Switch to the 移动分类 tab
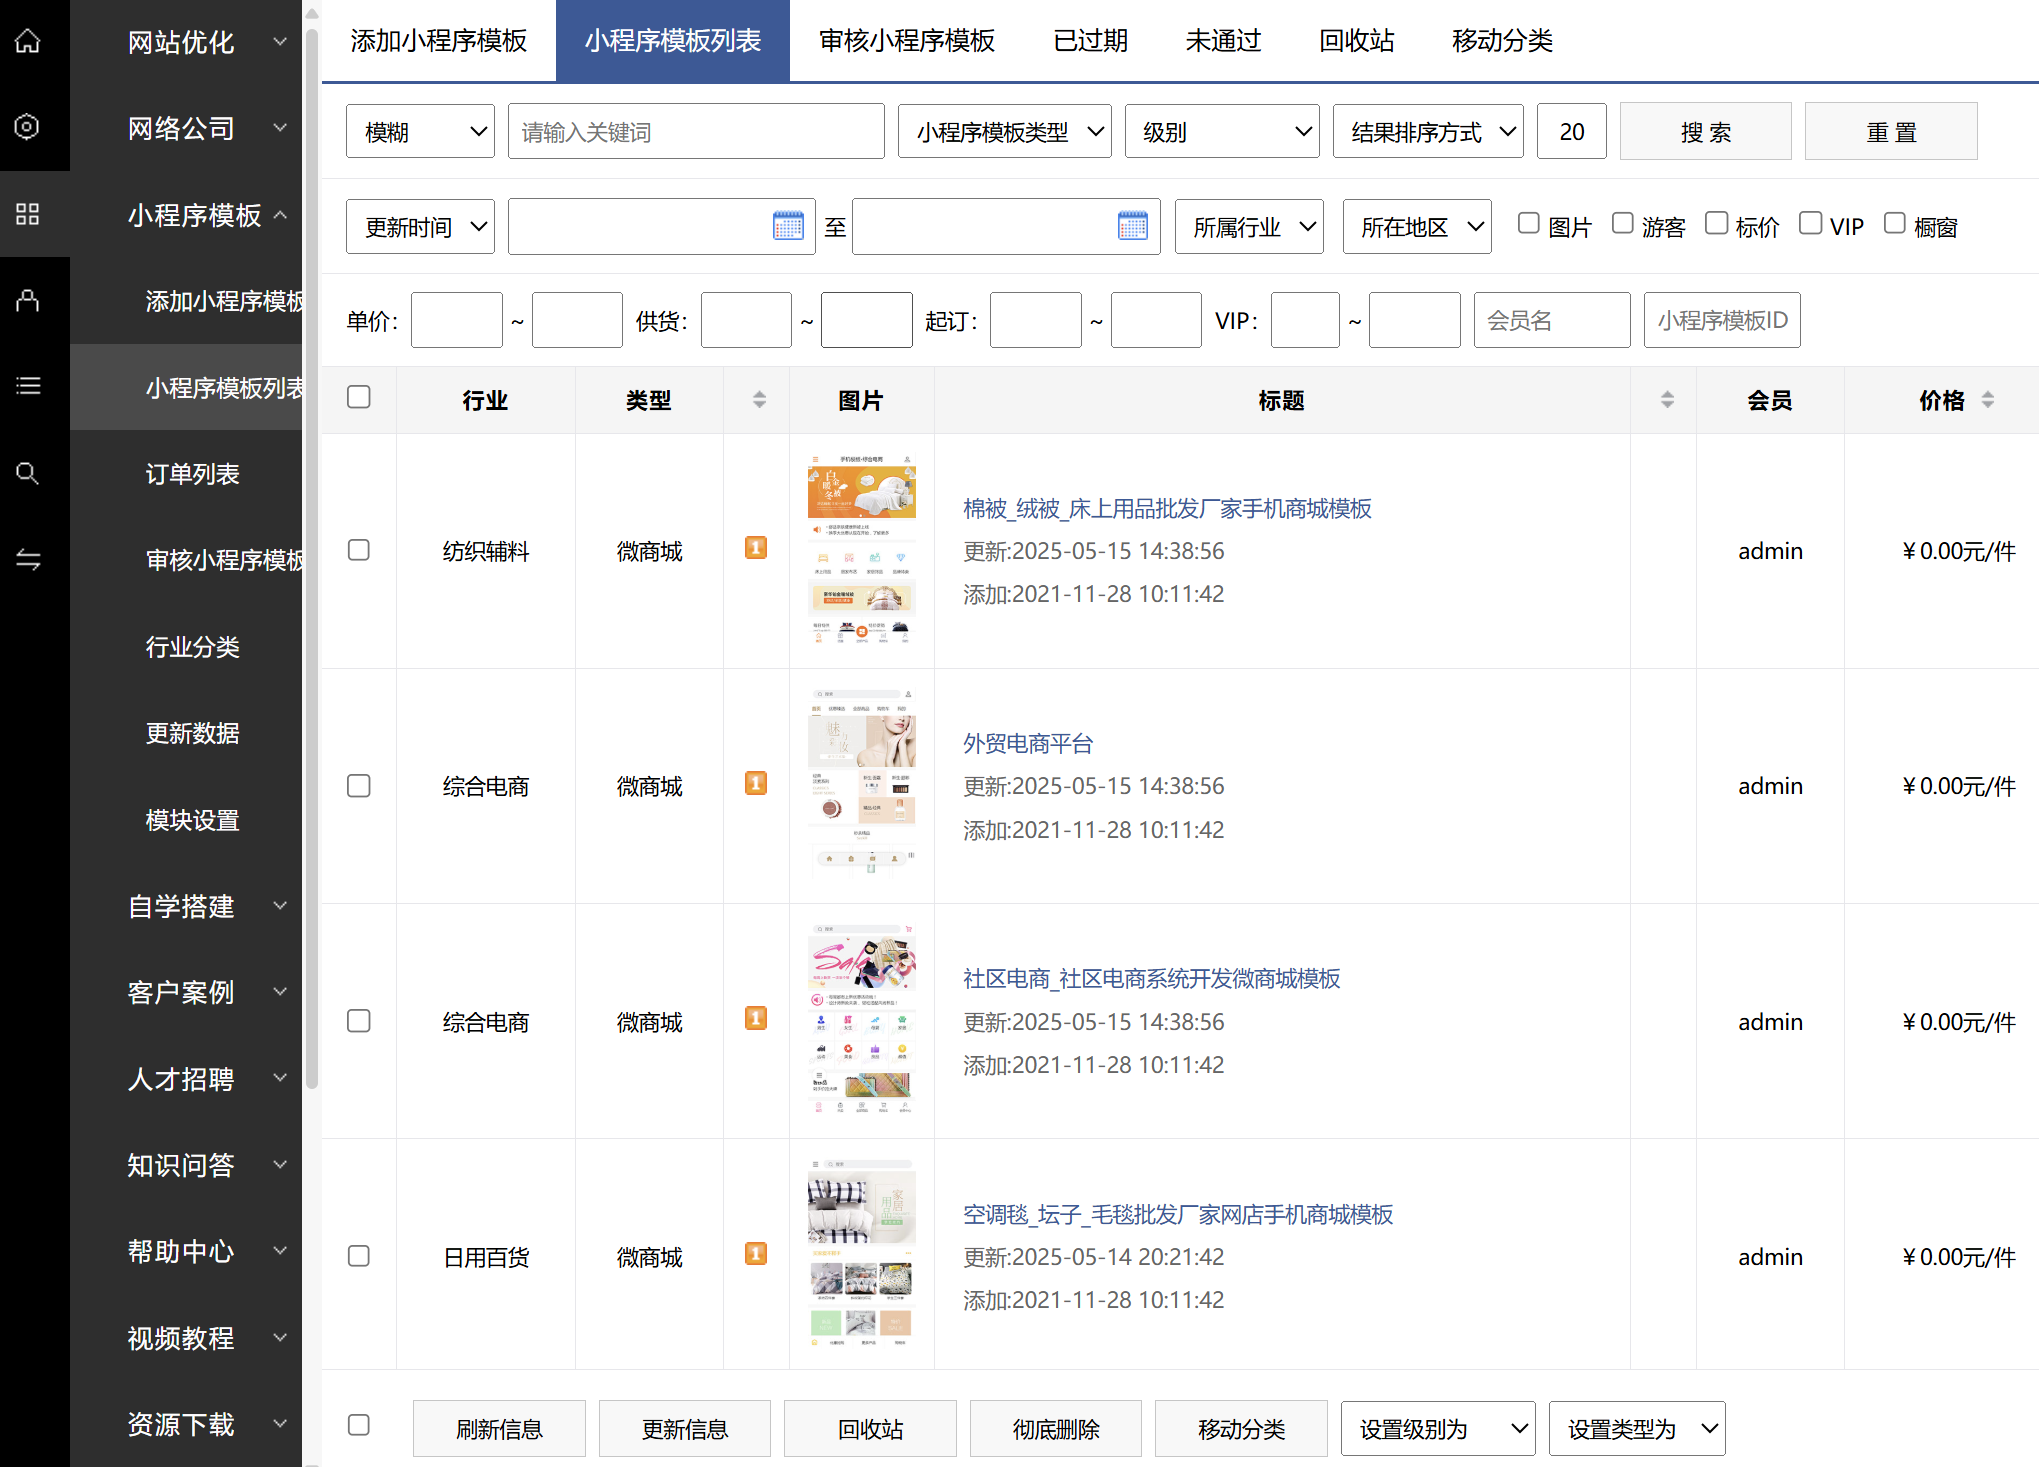 click(x=1502, y=41)
